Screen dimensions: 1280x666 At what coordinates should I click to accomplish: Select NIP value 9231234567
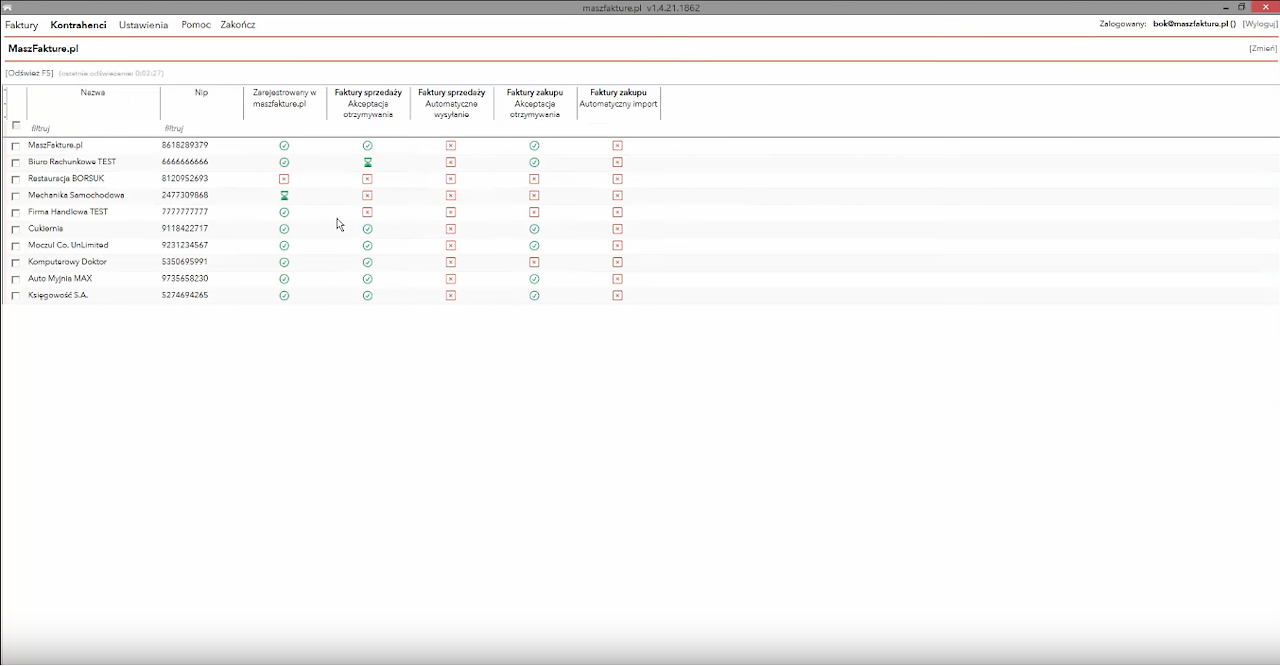tap(185, 245)
